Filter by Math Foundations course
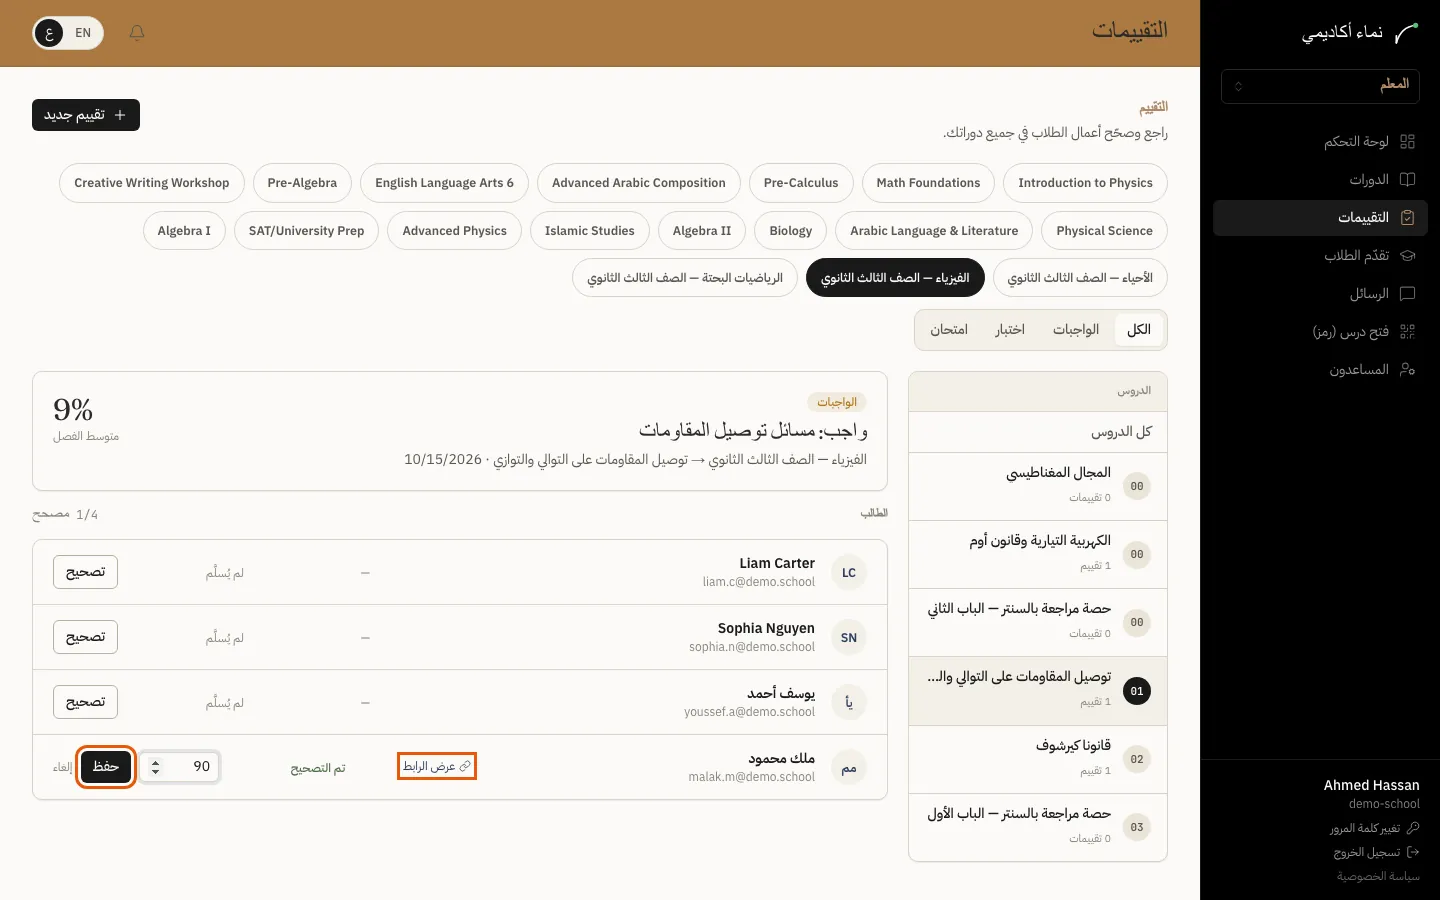This screenshot has height=900, width=1440. coord(928,183)
